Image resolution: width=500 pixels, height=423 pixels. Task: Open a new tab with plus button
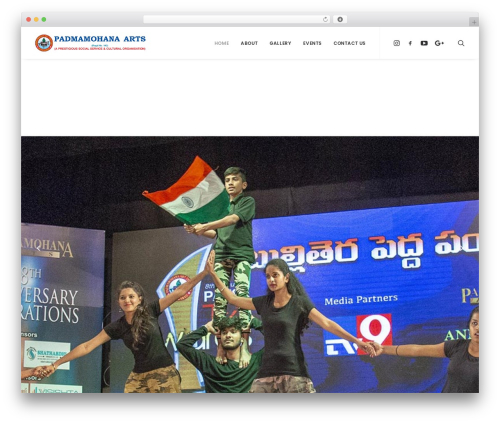474,22
